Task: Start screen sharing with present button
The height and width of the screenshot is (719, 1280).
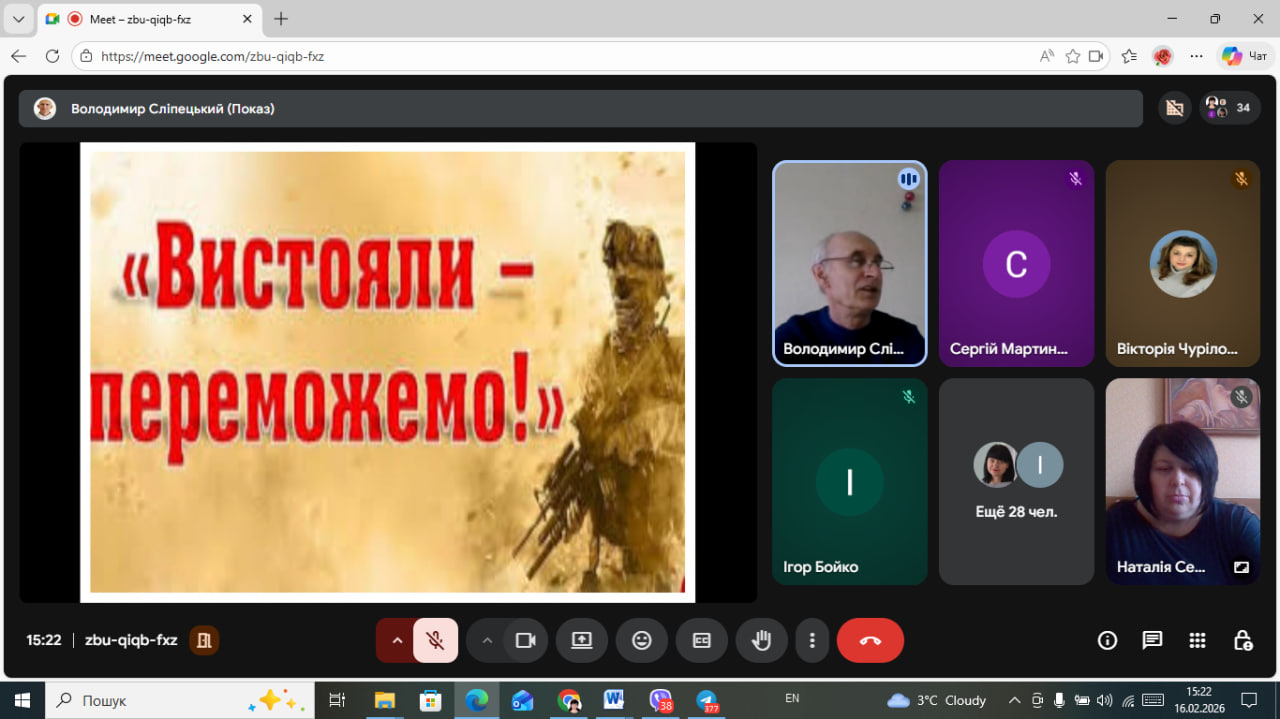Action: point(582,641)
